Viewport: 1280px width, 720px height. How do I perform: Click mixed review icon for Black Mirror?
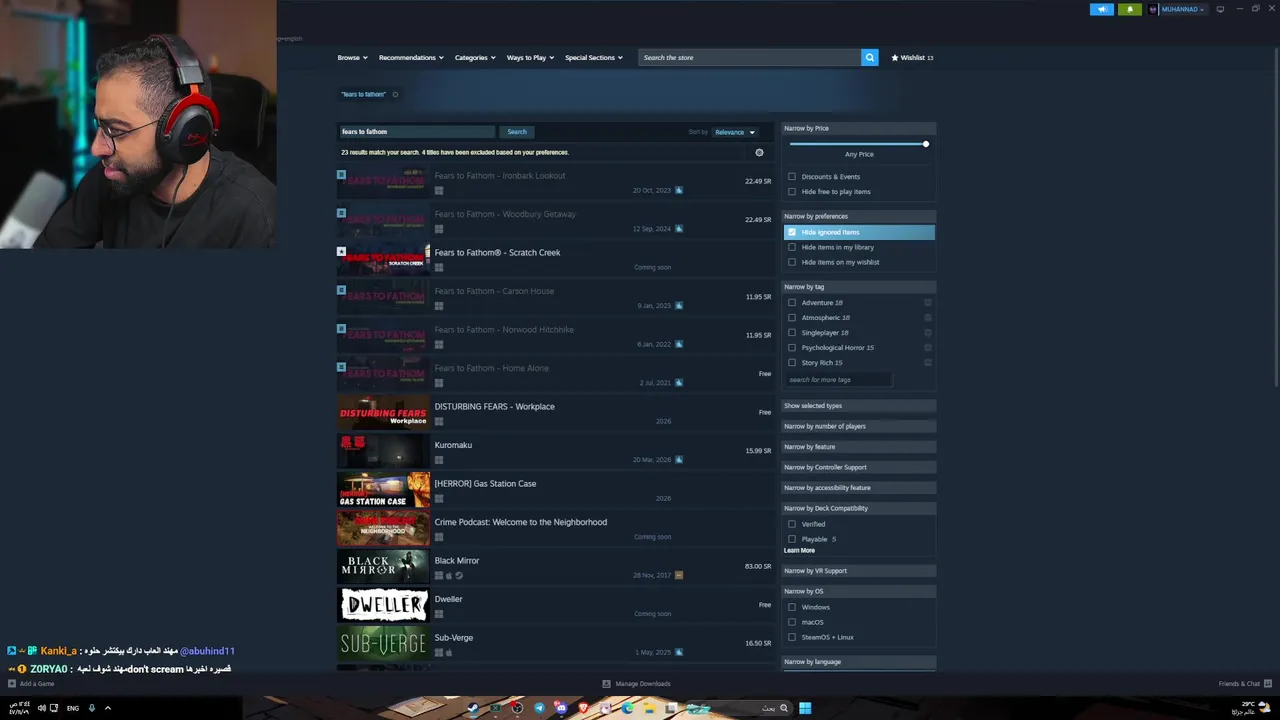[679, 575]
